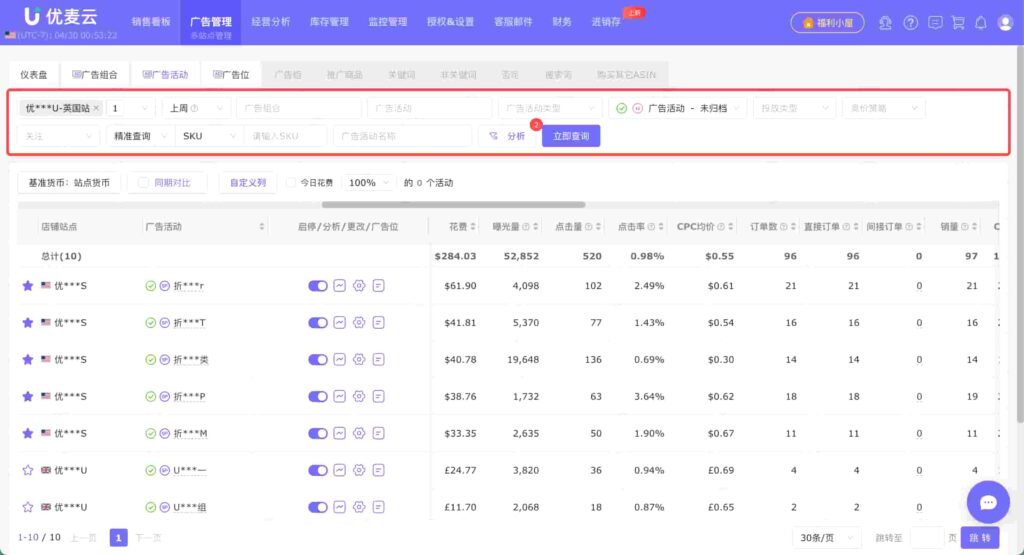
Task: Open customer service headset icon
Action: [885, 23]
